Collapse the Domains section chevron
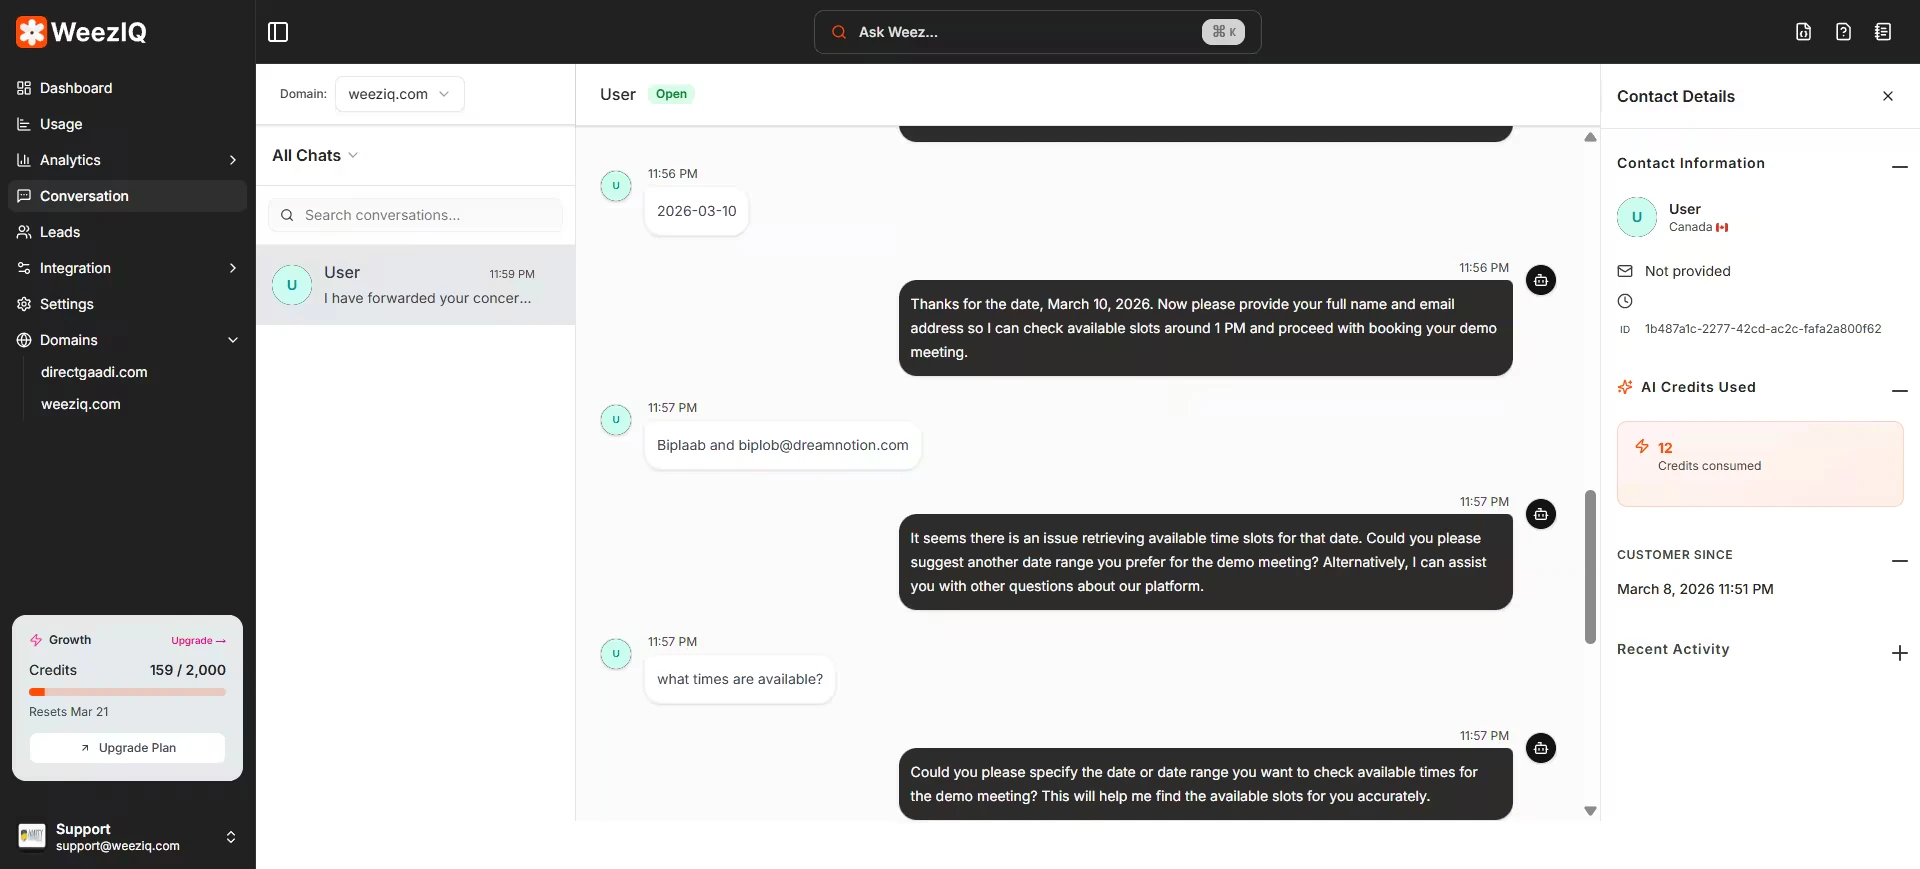 [x=233, y=340]
